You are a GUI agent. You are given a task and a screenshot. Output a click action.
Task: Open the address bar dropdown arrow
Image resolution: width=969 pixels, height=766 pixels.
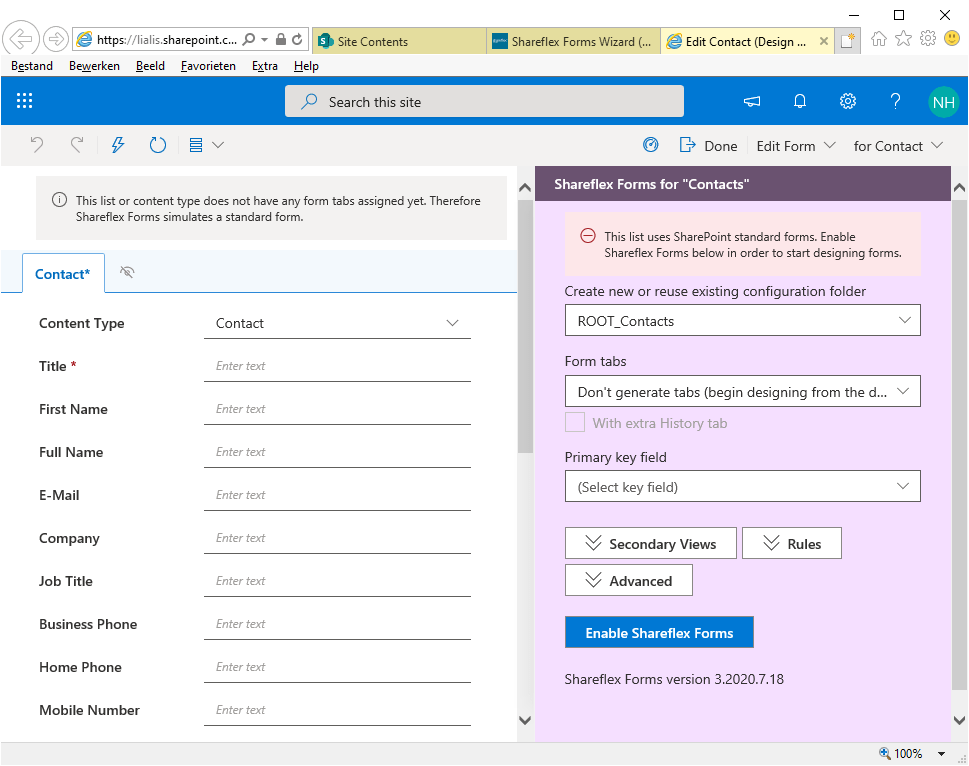click(x=264, y=40)
